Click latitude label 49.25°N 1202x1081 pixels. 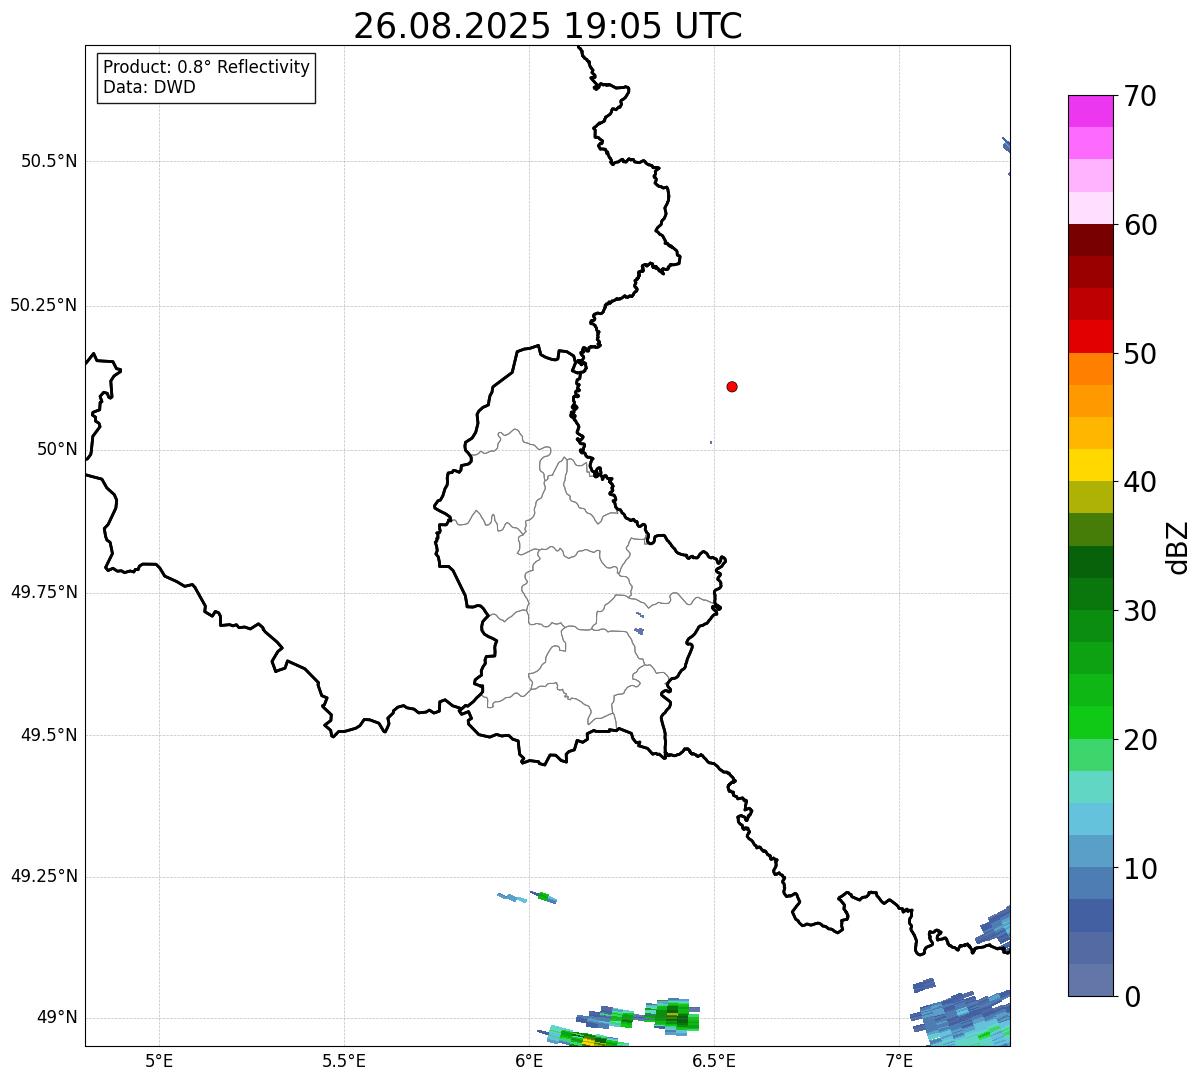point(43,876)
